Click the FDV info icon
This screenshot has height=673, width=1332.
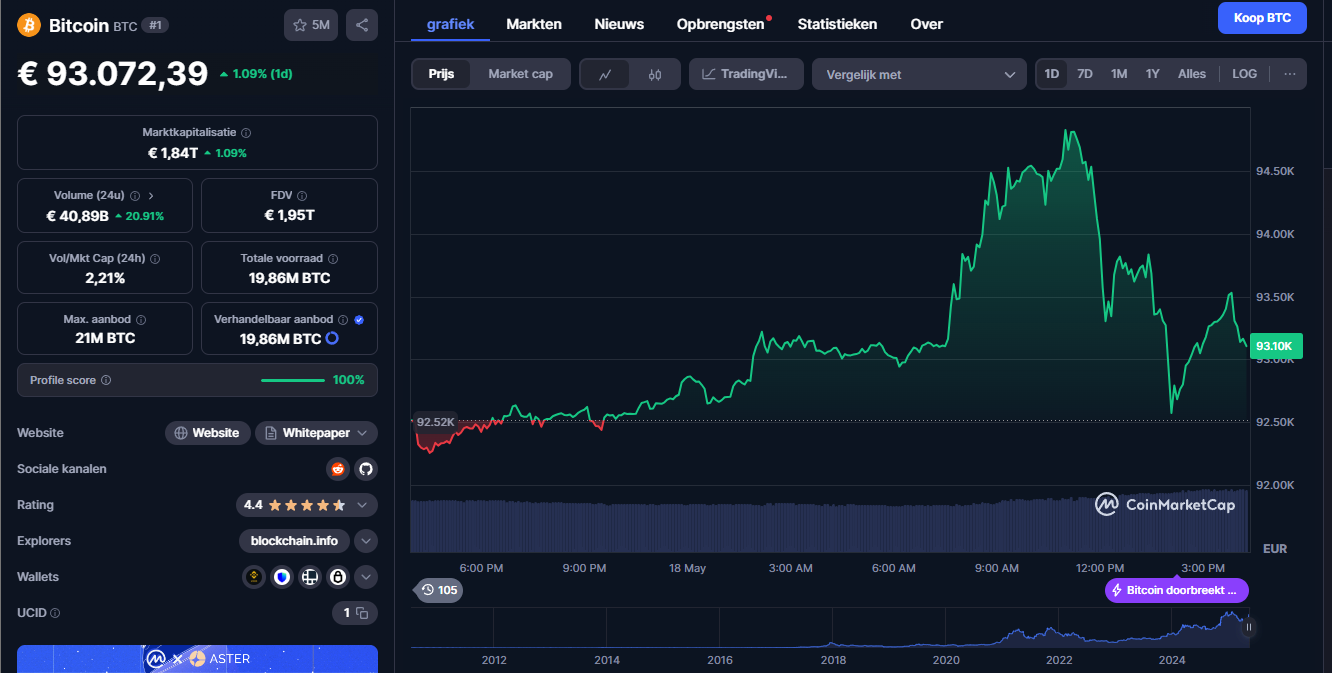tap(302, 196)
